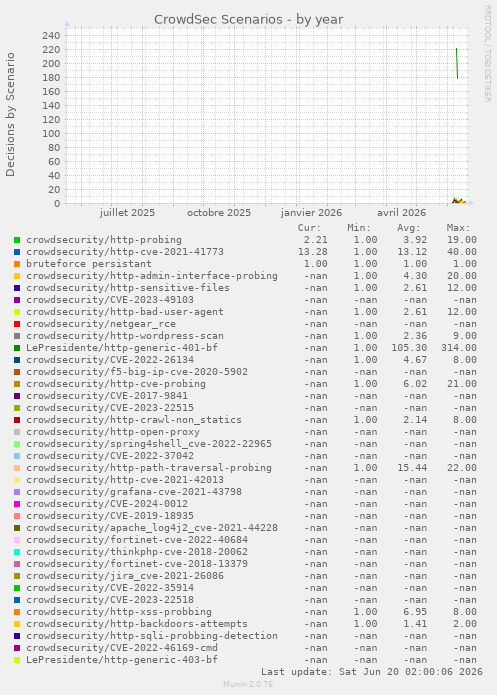Screen dimensions: 497x695
Task: Click the crowdsecurity/CVE-2023-22518 label
Action: point(110,600)
